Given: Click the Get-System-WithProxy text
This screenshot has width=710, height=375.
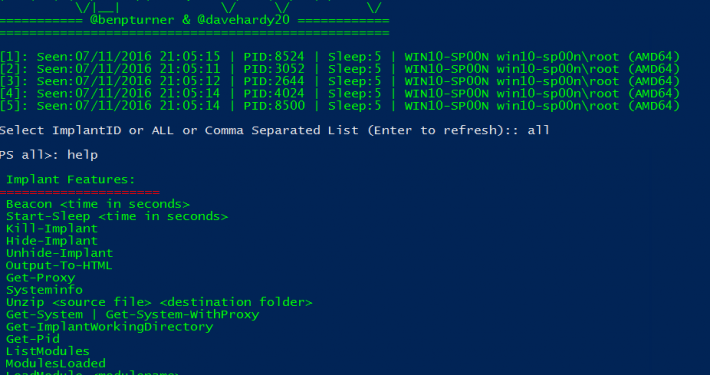Looking at the screenshot, I should 182,314.
